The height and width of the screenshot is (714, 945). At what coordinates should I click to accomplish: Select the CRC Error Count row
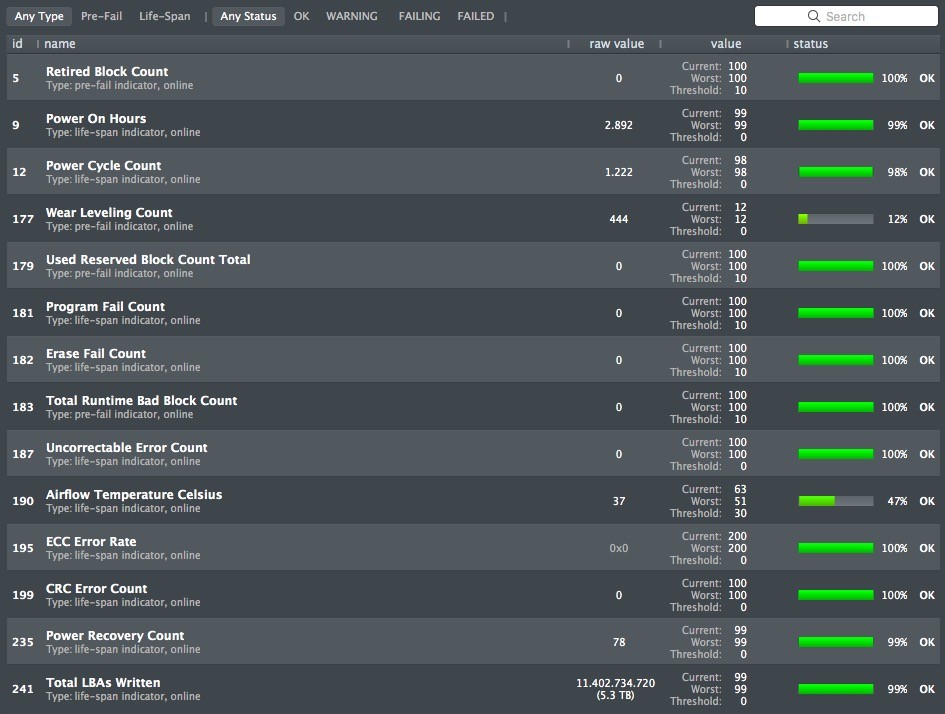click(472, 595)
